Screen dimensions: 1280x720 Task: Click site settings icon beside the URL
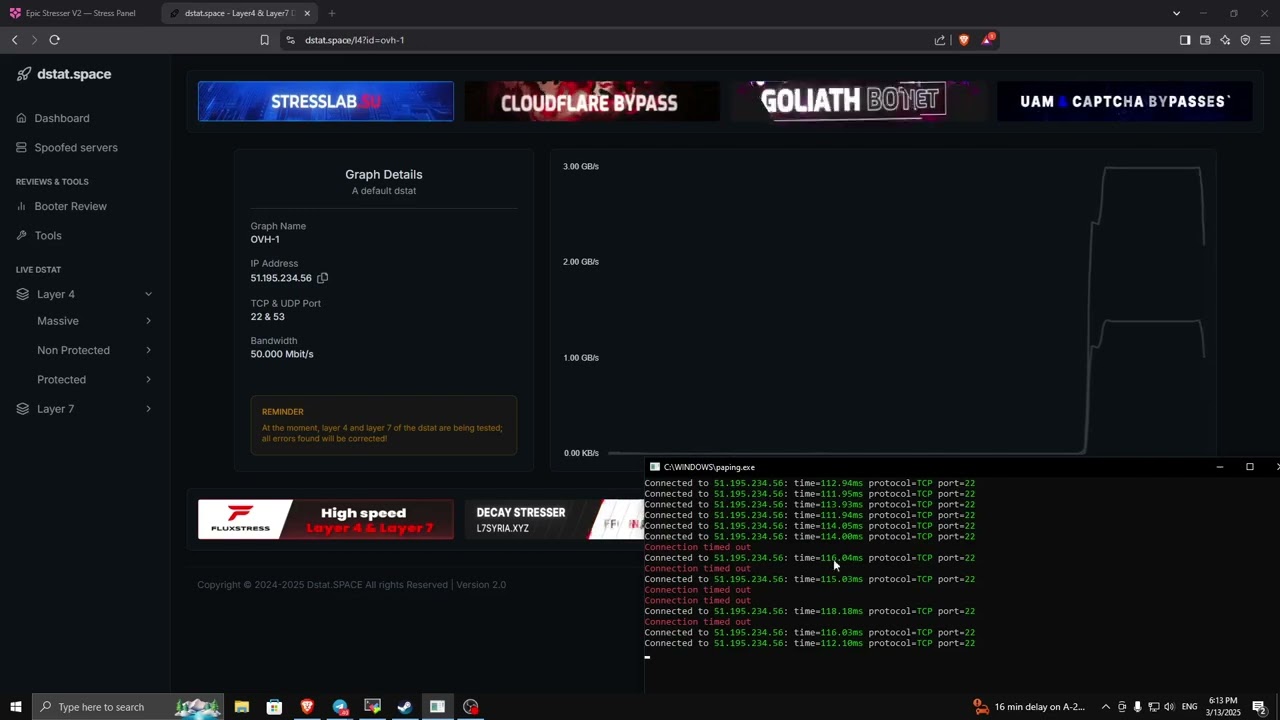click(x=290, y=40)
